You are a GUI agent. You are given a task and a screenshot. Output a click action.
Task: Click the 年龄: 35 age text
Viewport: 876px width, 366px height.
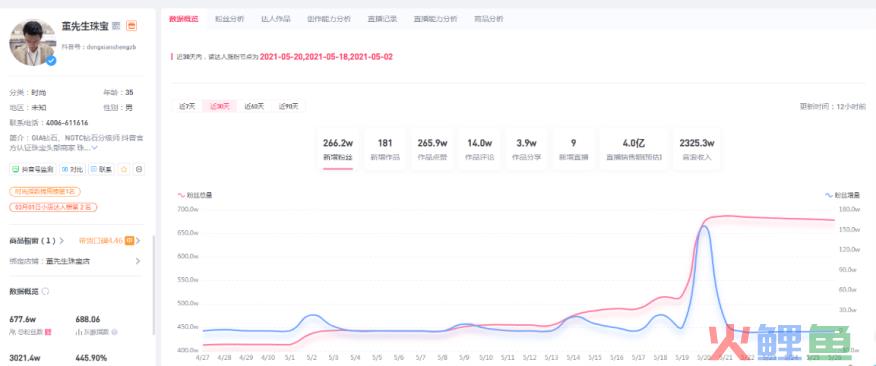(118, 92)
